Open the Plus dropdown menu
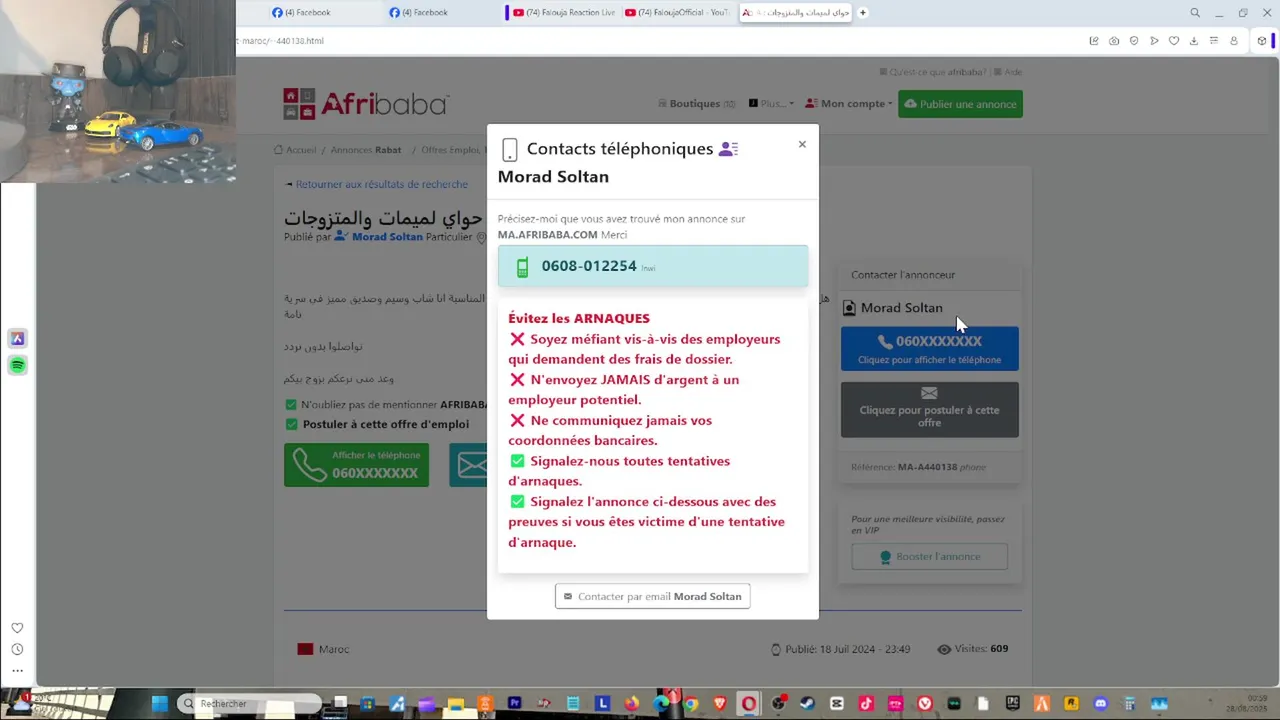The width and height of the screenshot is (1280, 720). pos(771,104)
